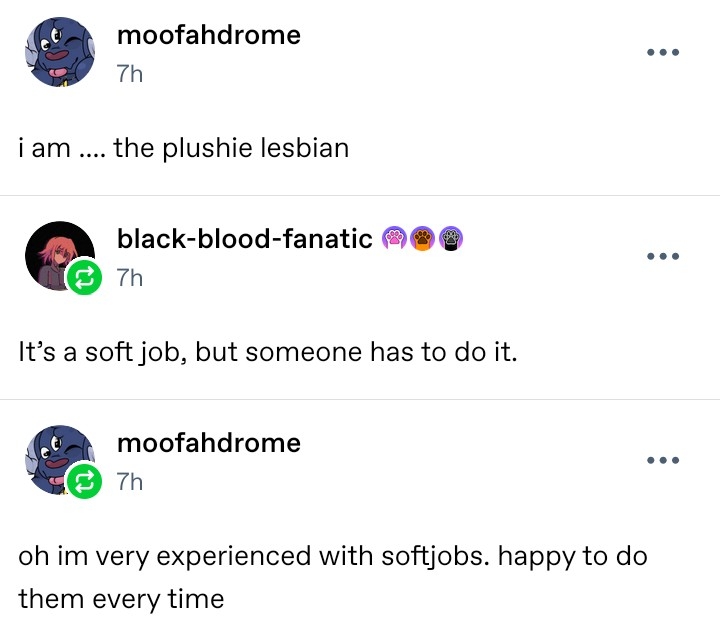Click reblog icon on black-blood-fanatic's avatar
This screenshot has width=720, height=639.
tap(84, 279)
